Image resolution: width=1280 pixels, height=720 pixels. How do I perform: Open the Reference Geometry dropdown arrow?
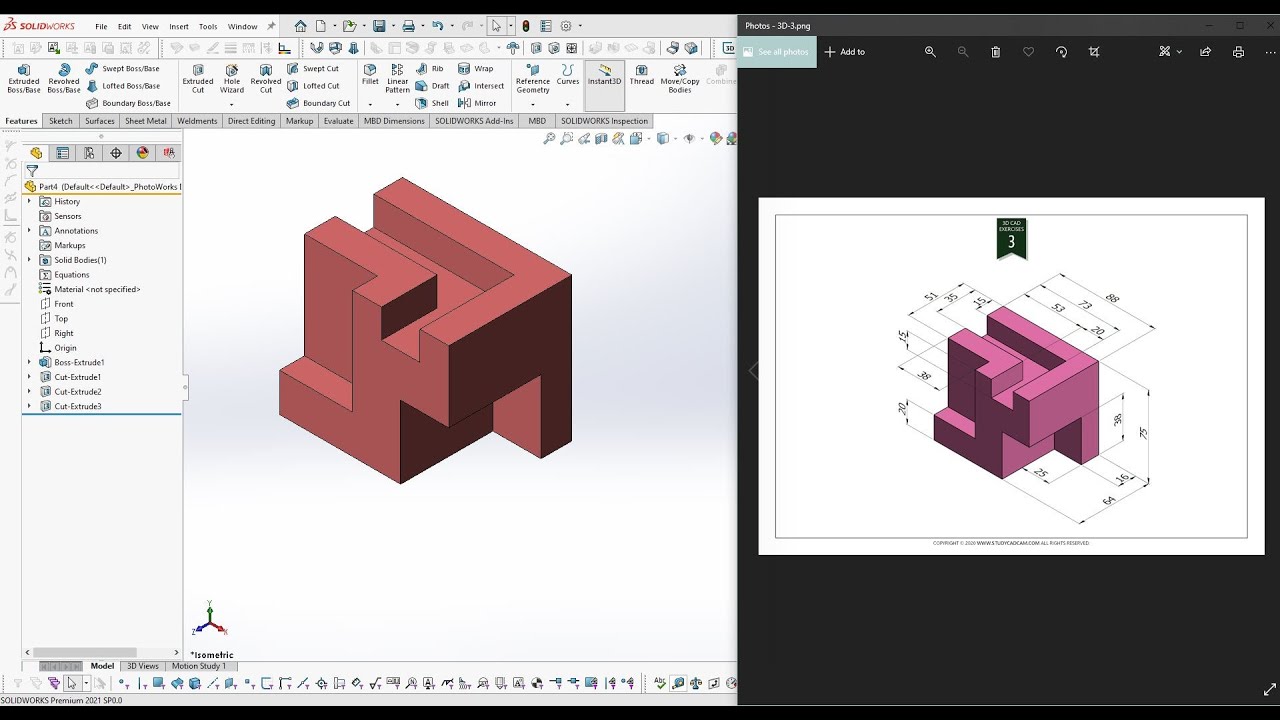pyautogui.click(x=533, y=104)
